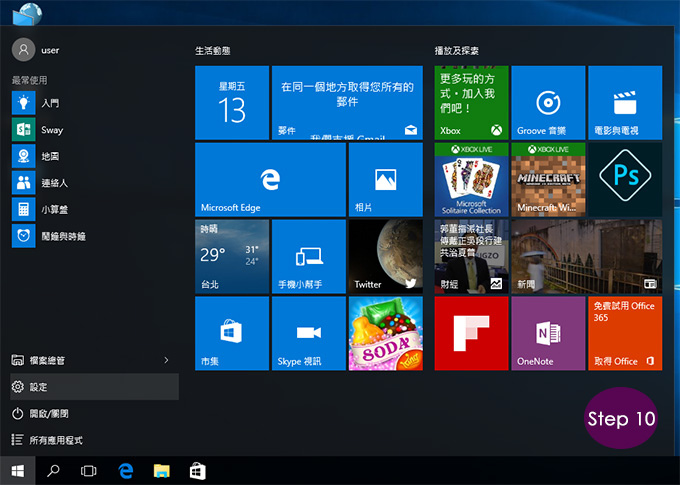Open the 地圖 Maps app

pos(95,156)
